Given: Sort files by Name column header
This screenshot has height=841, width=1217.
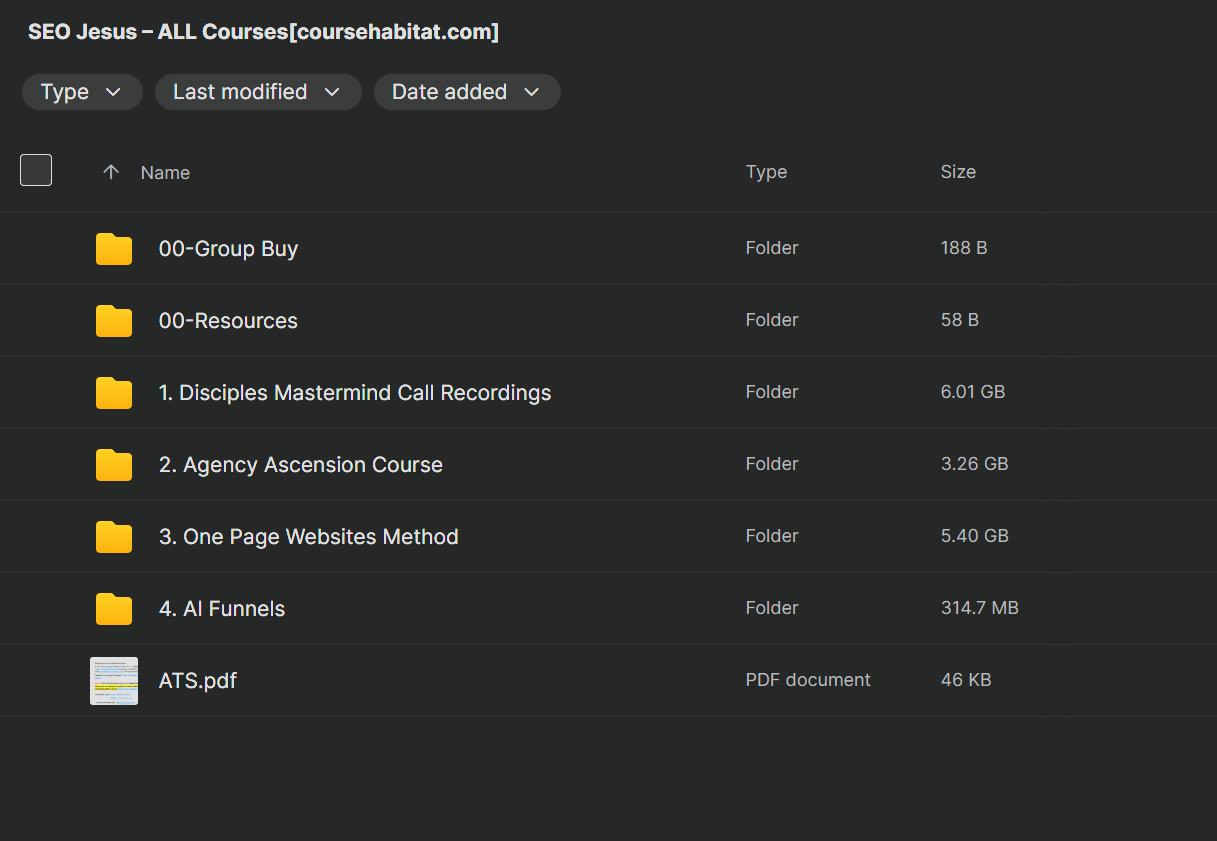Looking at the screenshot, I should tap(165, 173).
